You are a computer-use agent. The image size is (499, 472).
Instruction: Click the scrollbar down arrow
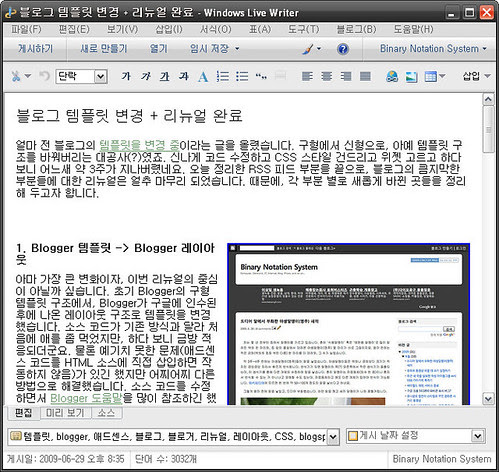click(488, 398)
